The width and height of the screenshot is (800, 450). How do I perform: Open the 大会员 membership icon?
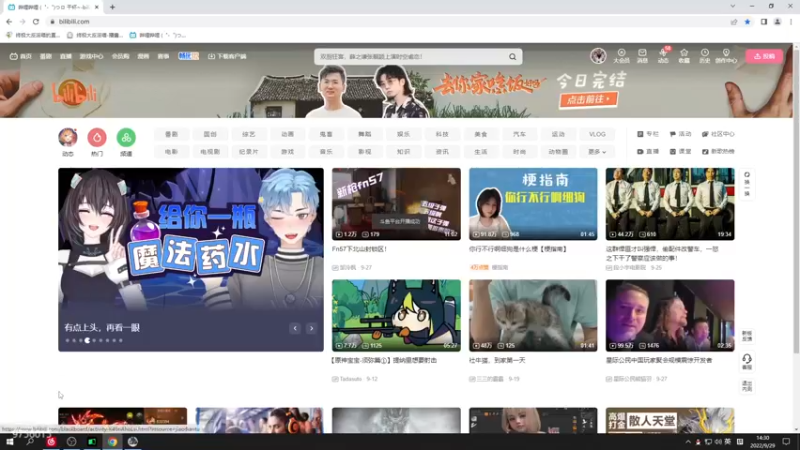click(621, 56)
